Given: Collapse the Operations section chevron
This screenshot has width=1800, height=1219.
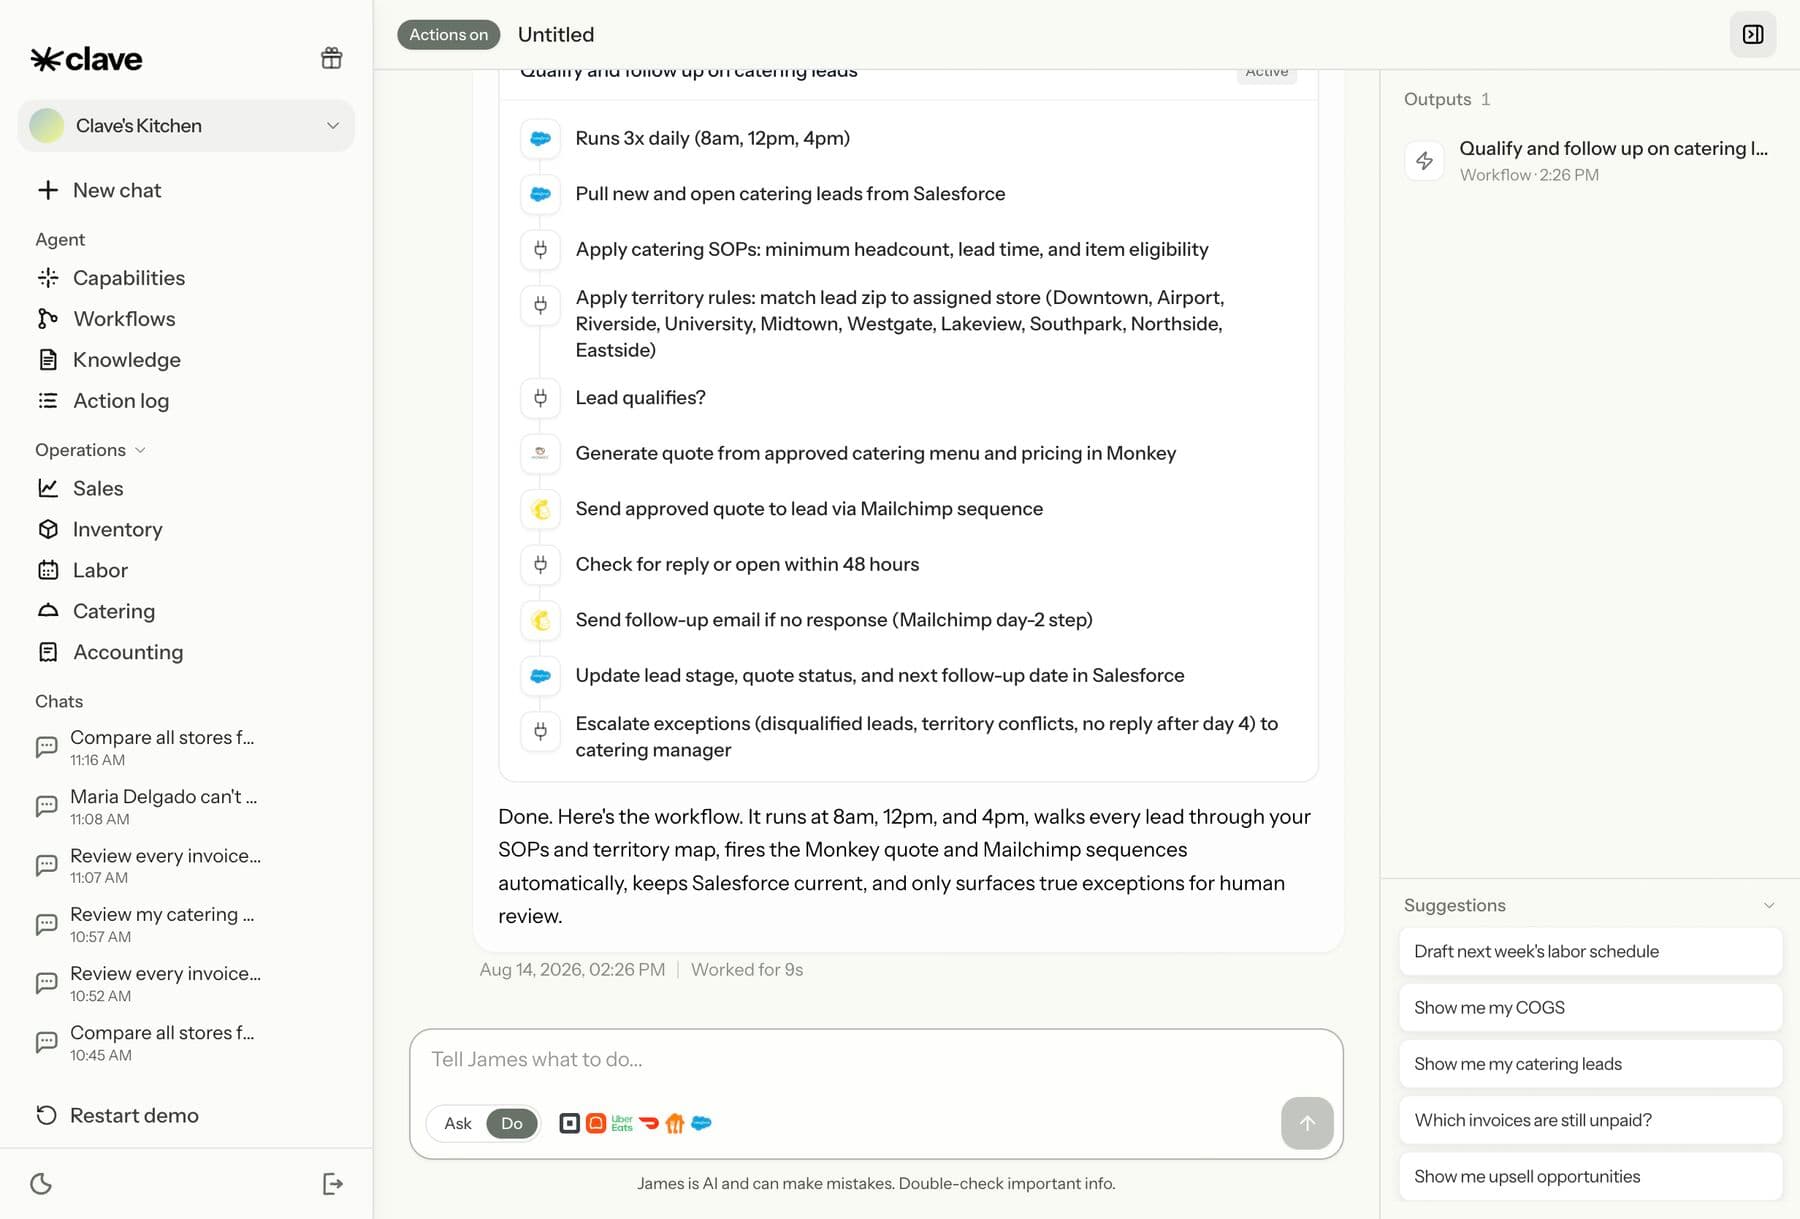Looking at the screenshot, I should [140, 450].
